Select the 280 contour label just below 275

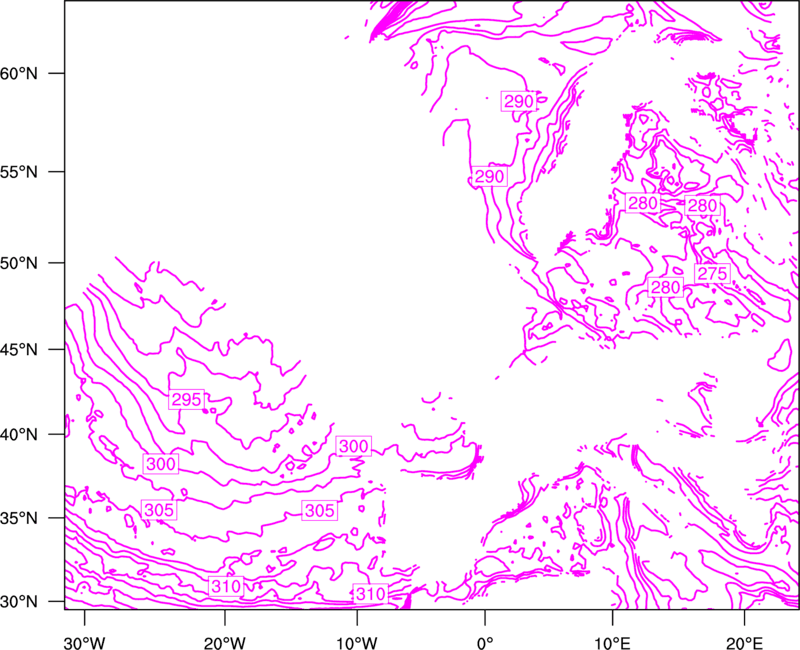666,287
